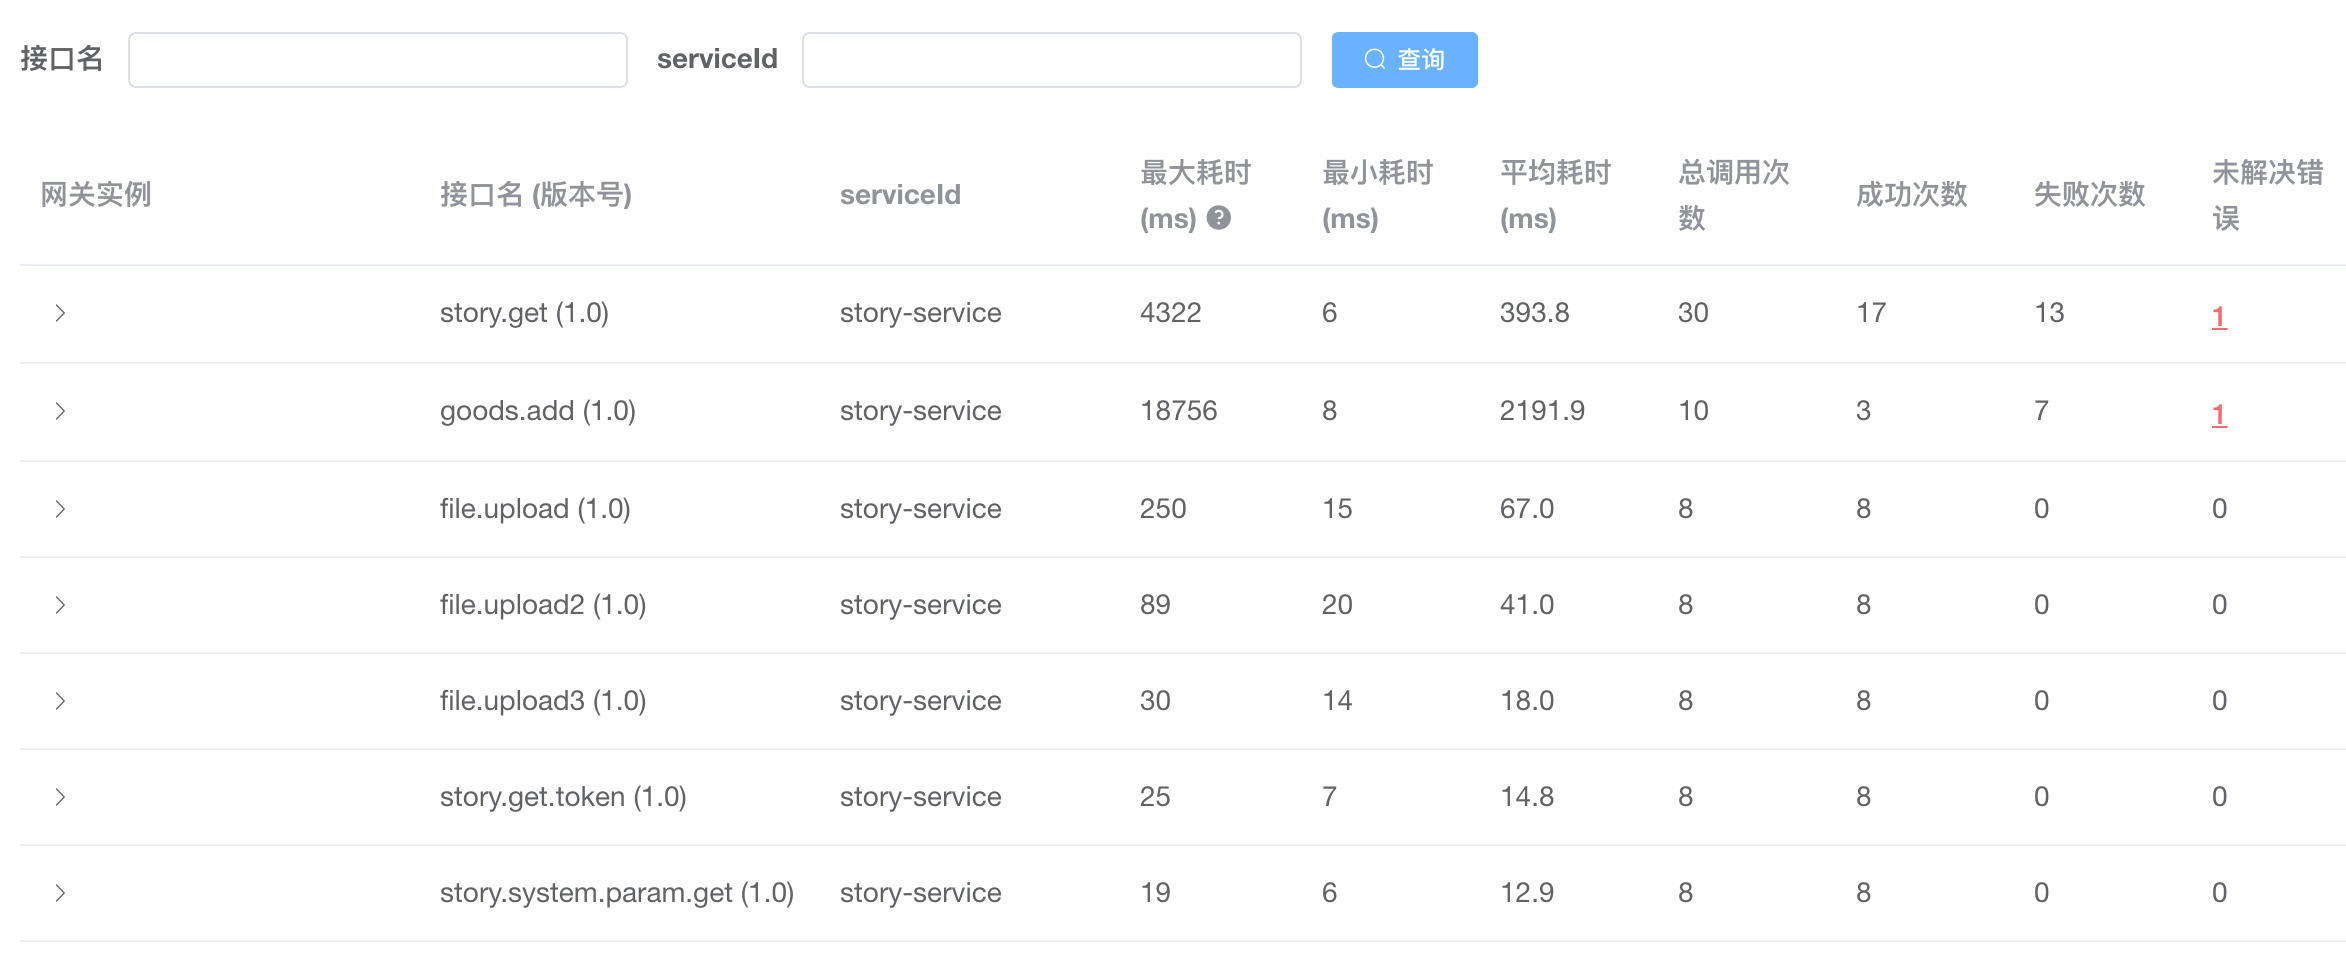Viewport: 2346px width, 956px height.
Task: Focus the serviceId input field
Action: pyautogui.click(x=1050, y=60)
